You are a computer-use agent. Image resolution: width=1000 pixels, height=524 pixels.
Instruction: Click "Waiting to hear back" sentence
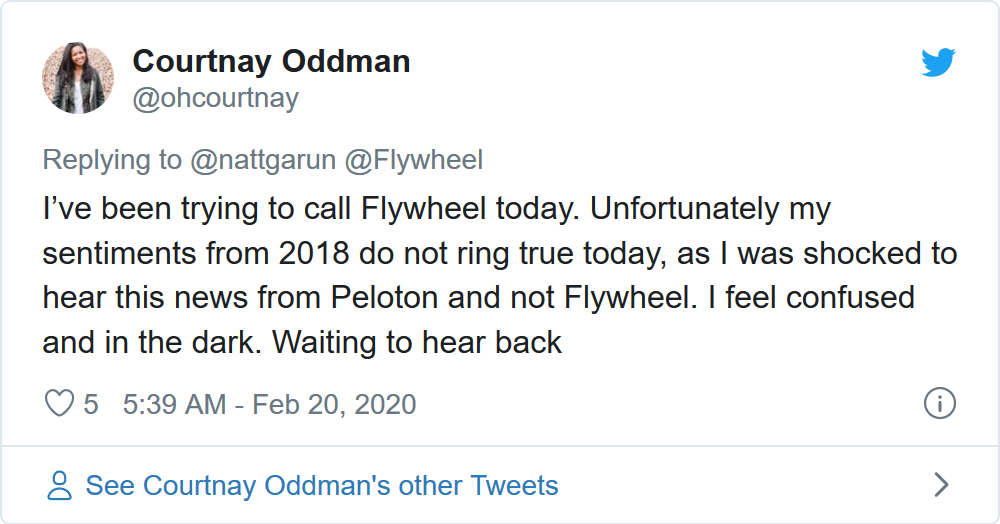[417, 343]
